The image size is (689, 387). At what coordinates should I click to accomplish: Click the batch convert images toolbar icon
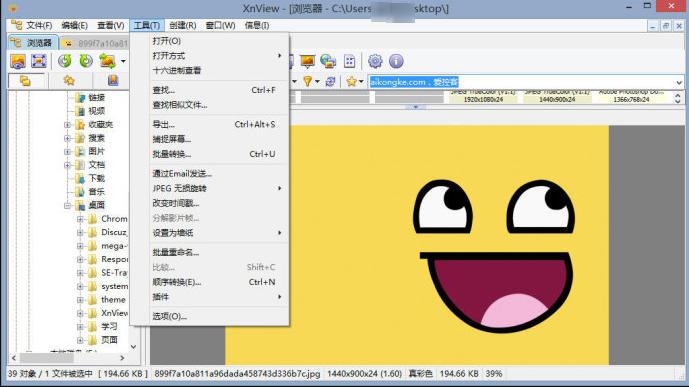[x=107, y=61]
